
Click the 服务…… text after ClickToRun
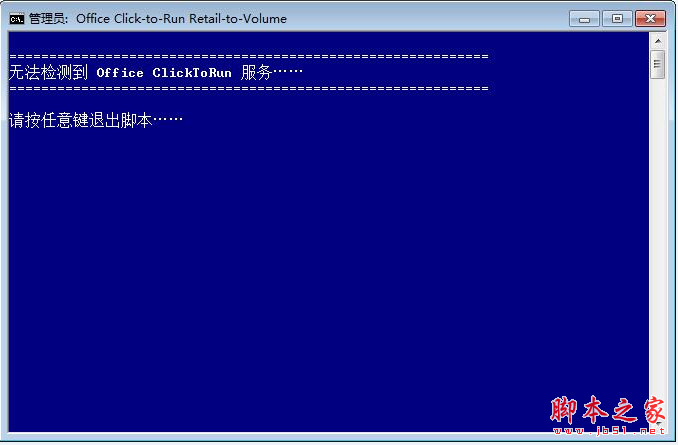point(272,72)
